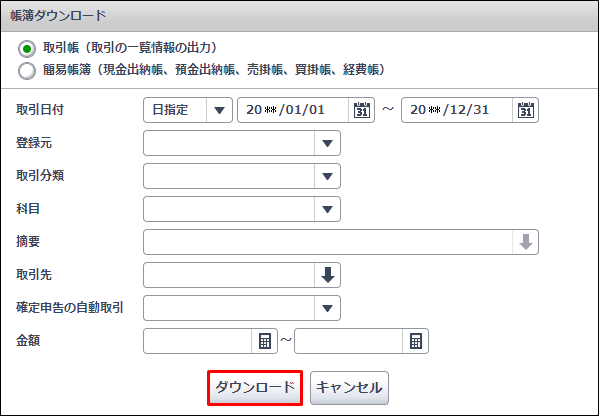This screenshot has height=416, width=599.
Task: Click the start date field 20**/01/01
Action: pos(293,110)
